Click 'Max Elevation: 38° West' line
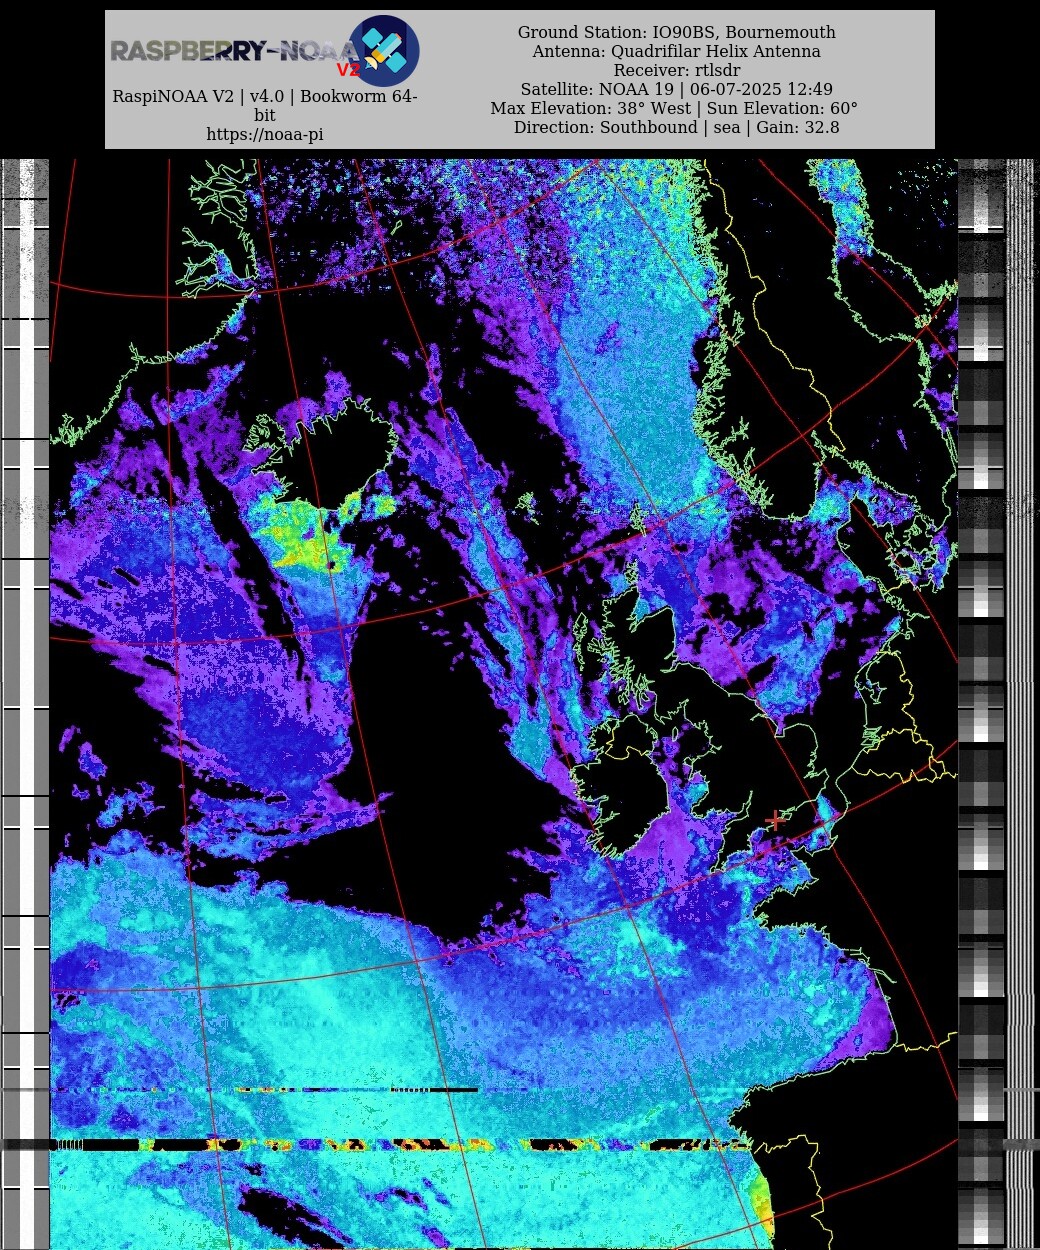The height and width of the screenshot is (1250, 1040). pos(674,109)
